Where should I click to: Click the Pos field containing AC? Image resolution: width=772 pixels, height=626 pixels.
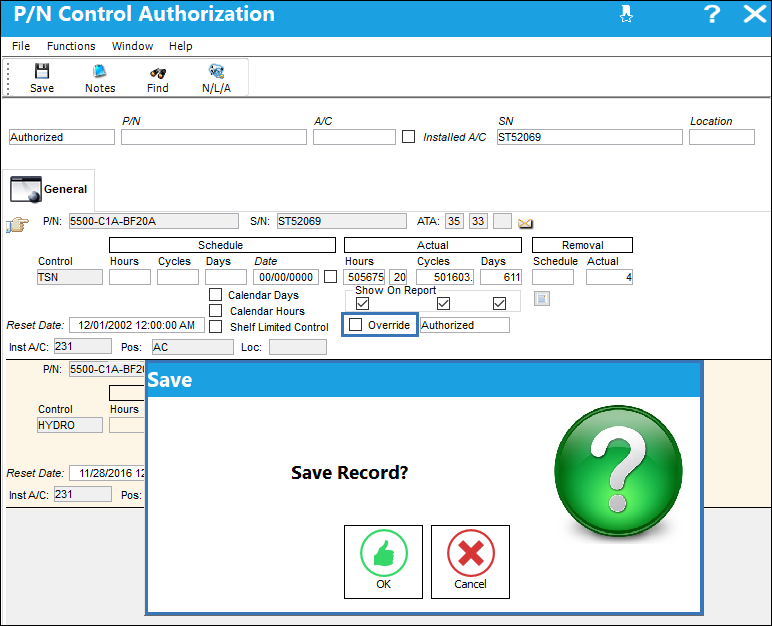(193, 347)
